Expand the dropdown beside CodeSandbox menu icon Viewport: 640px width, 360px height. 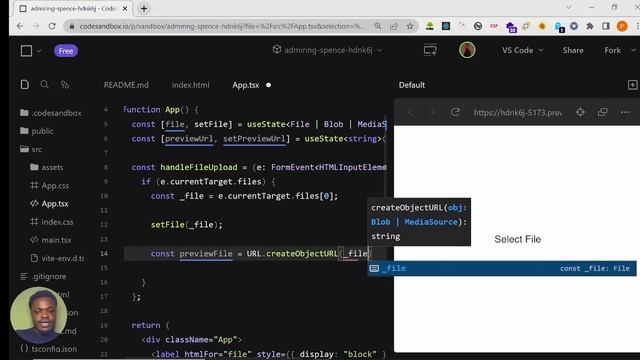pos(39,51)
